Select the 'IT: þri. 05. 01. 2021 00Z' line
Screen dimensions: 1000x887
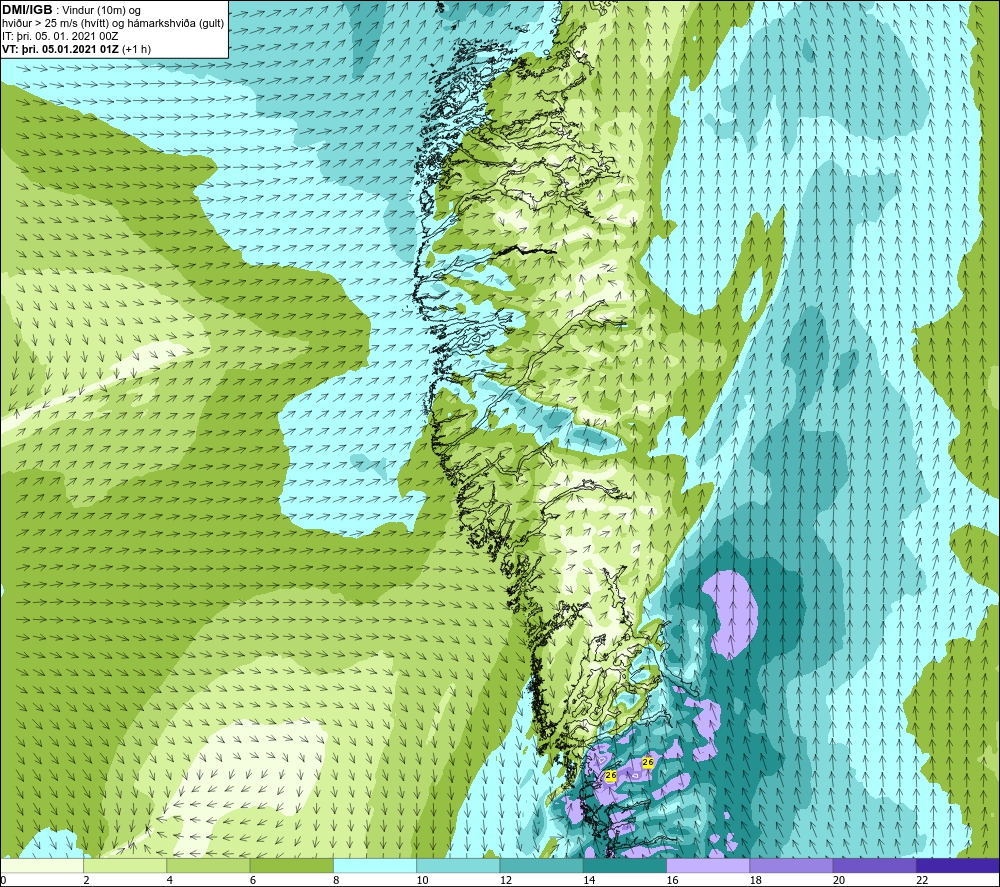coord(60,36)
